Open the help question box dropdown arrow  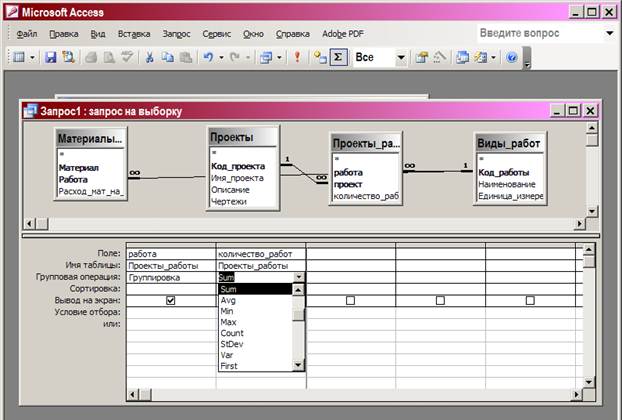pyautogui.click(x=610, y=33)
